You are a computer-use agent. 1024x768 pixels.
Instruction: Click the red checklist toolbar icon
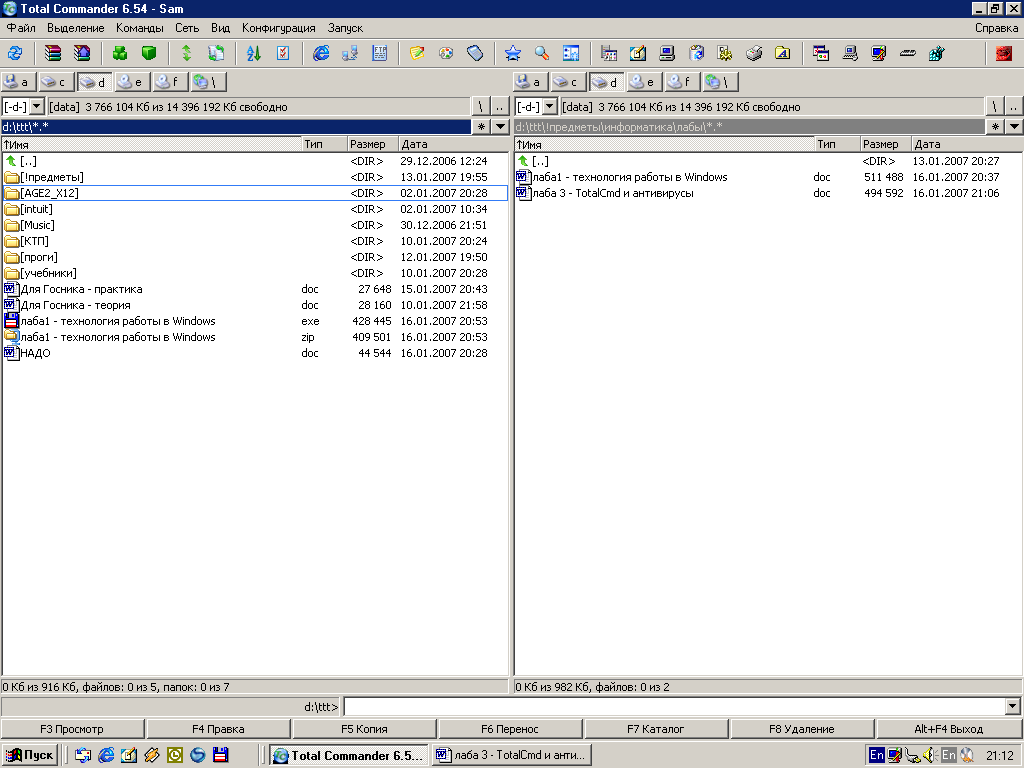[x=283, y=53]
